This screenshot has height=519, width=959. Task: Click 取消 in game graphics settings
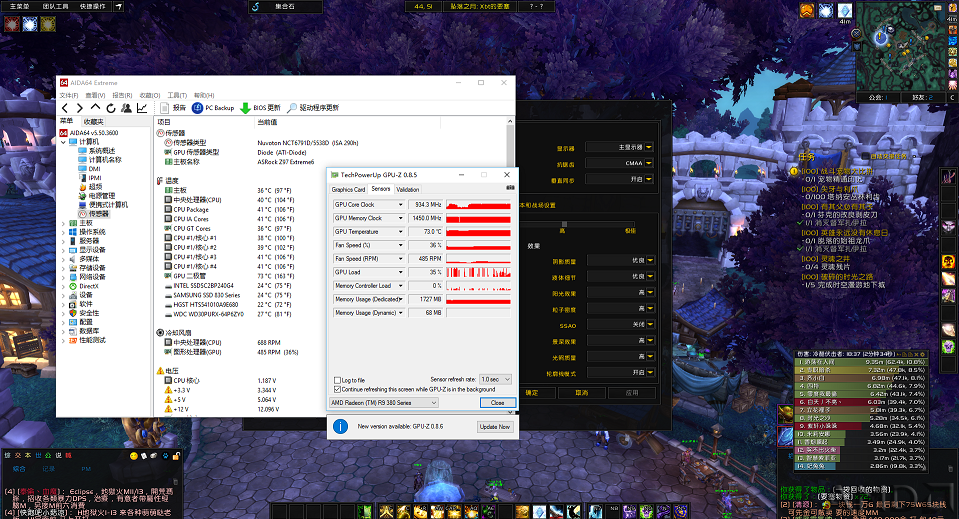pyautogui.click(x=582, y=393)
